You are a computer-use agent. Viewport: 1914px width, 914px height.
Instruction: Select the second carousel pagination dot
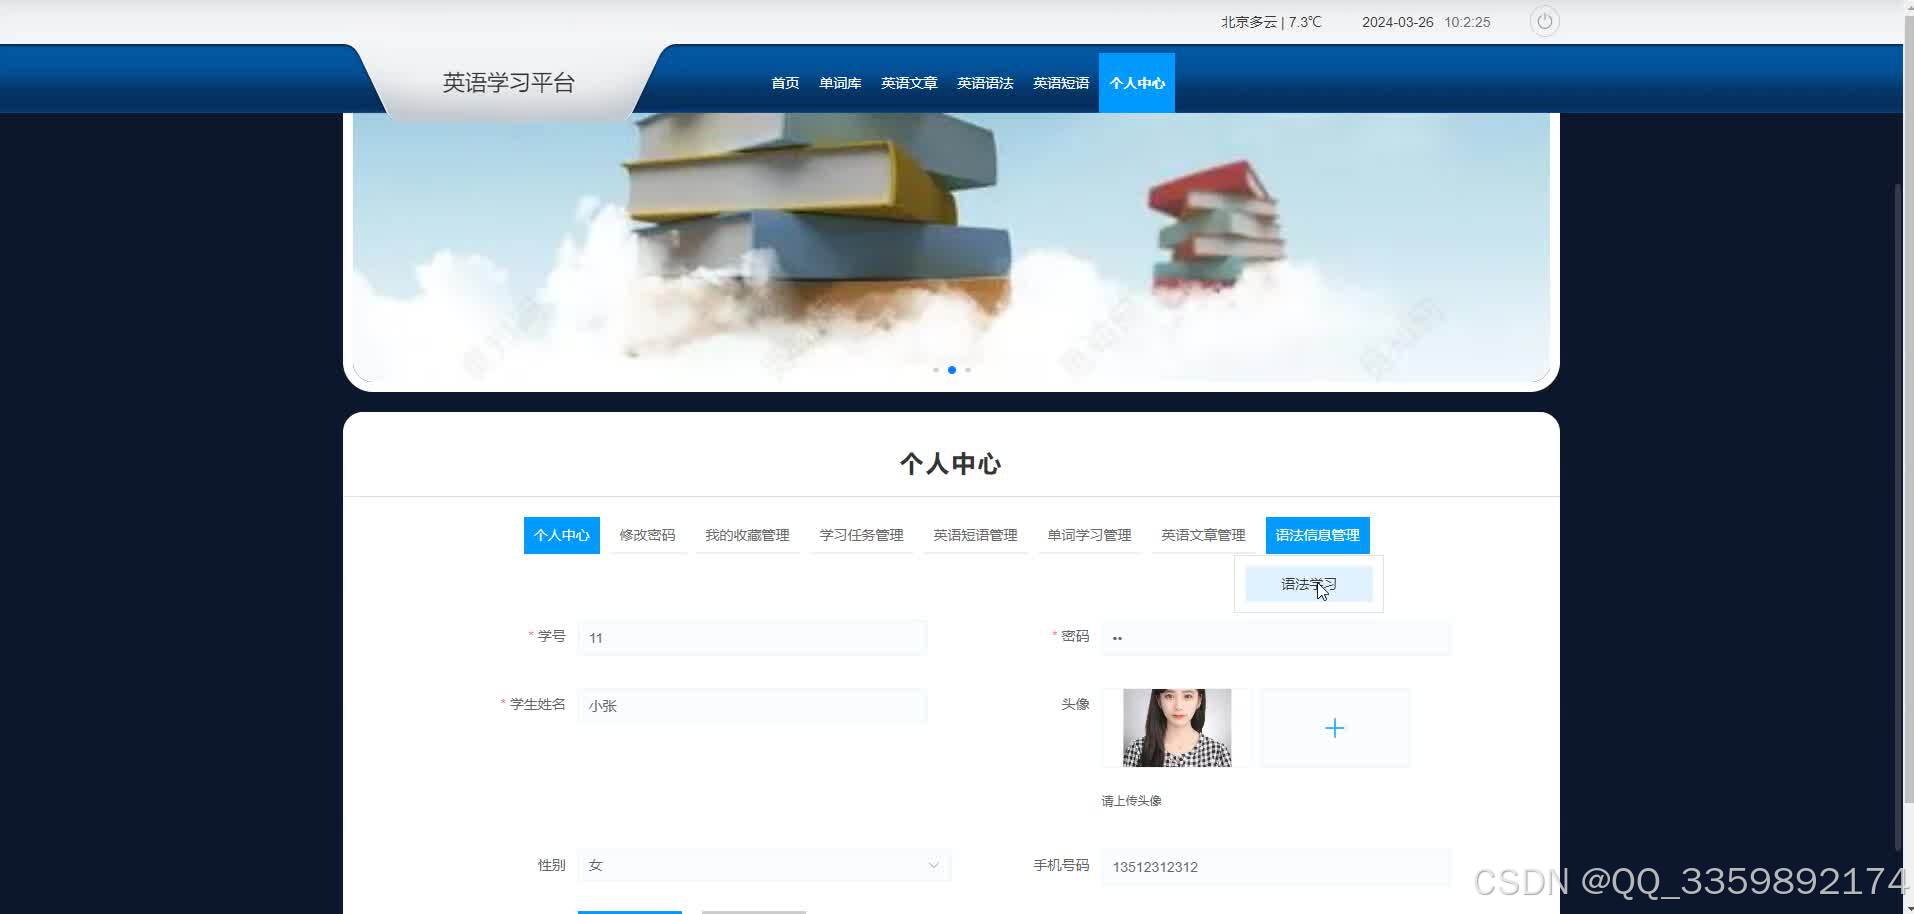pos(951,369)
